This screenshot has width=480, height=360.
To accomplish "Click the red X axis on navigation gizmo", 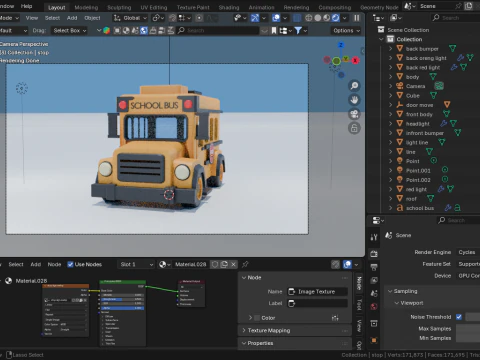I will [x=355, y=60].
